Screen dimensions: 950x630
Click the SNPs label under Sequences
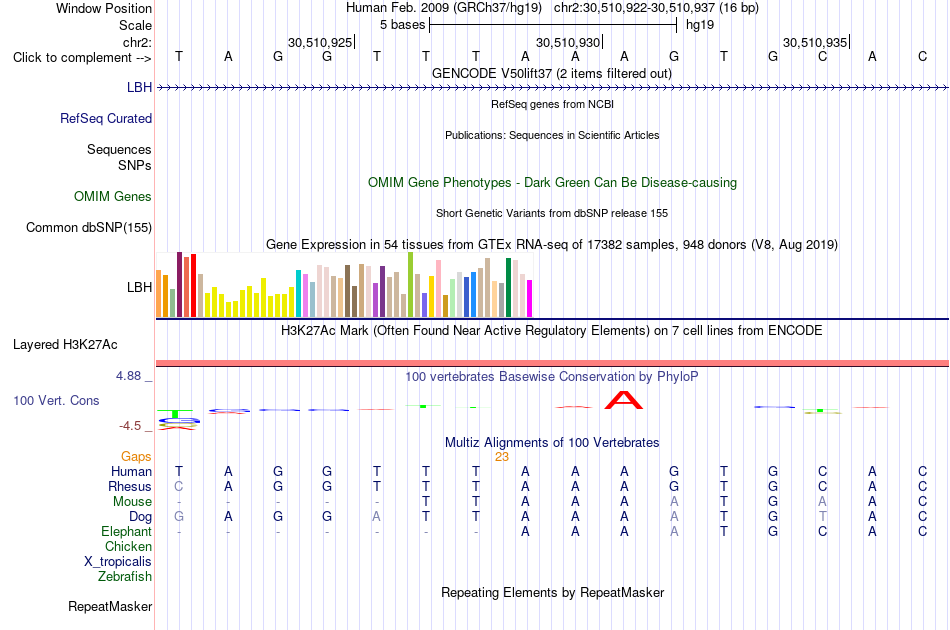(135, 165)
